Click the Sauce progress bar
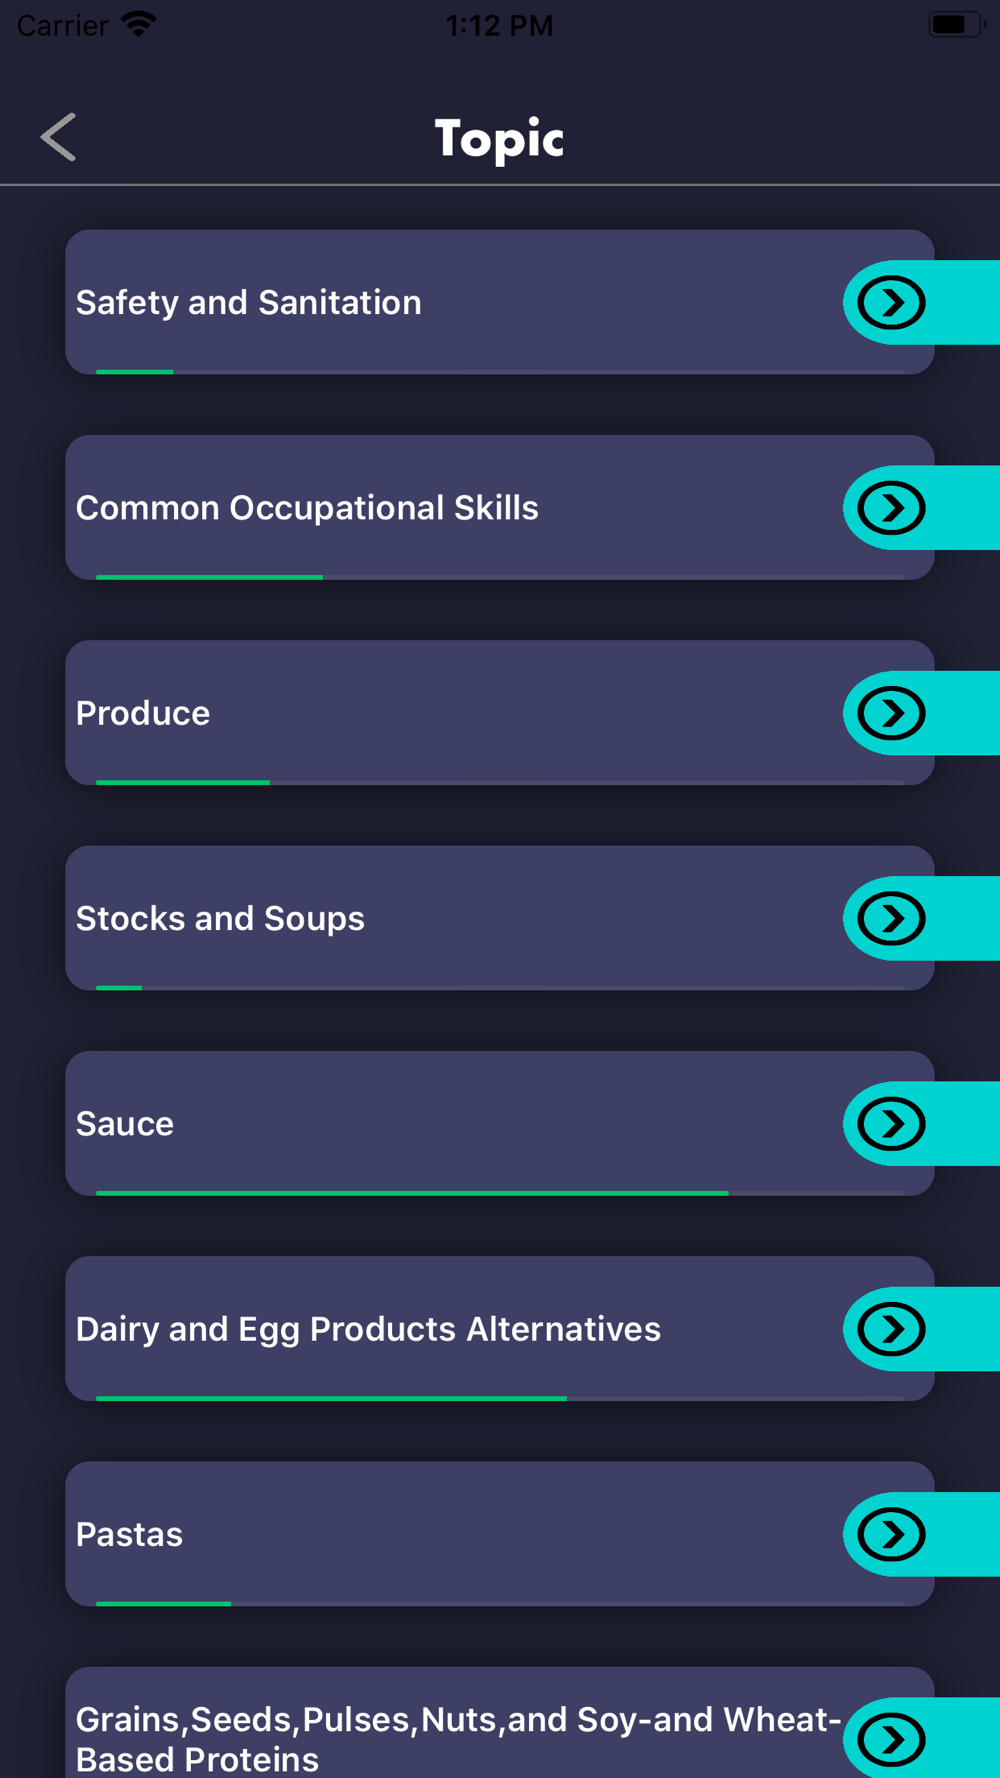The width and height of the screenshot is (1000, 1778). (x=500, y=1193)
